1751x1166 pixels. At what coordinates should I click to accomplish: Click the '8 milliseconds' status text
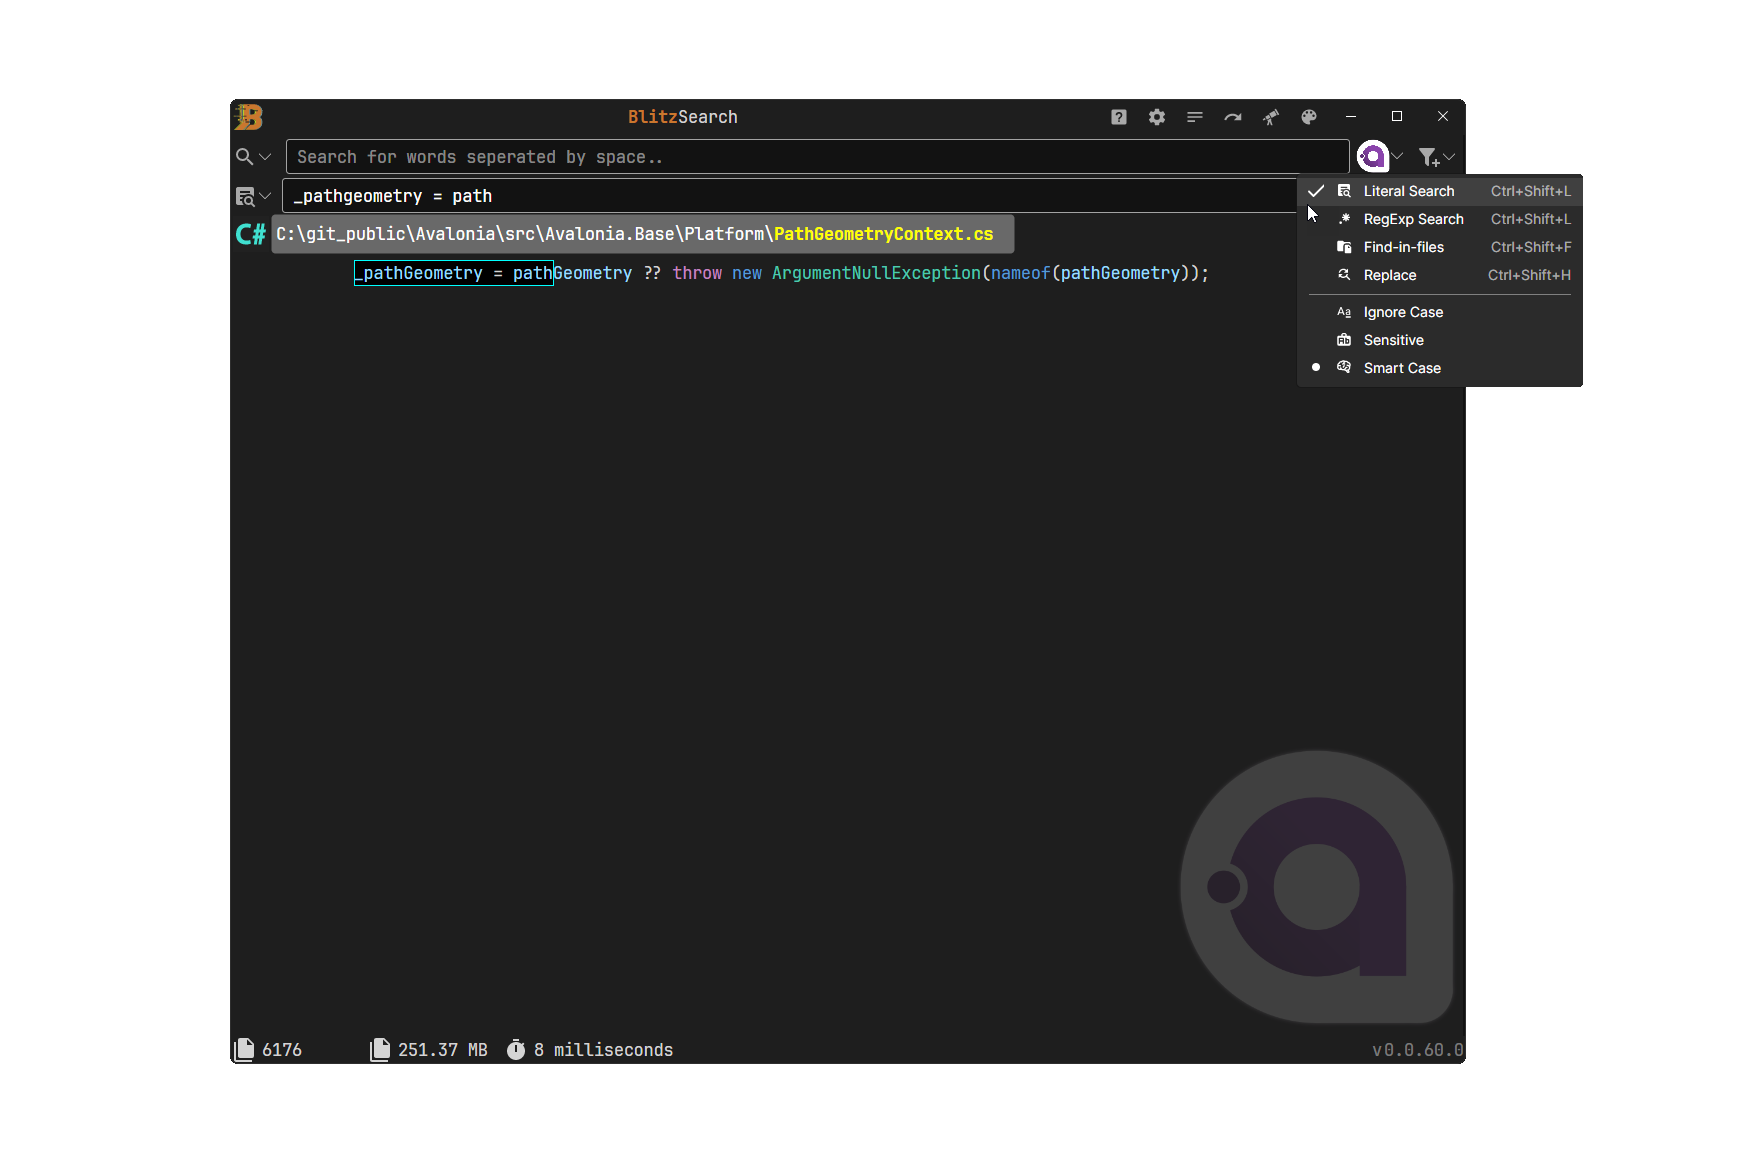[603, 1050]
